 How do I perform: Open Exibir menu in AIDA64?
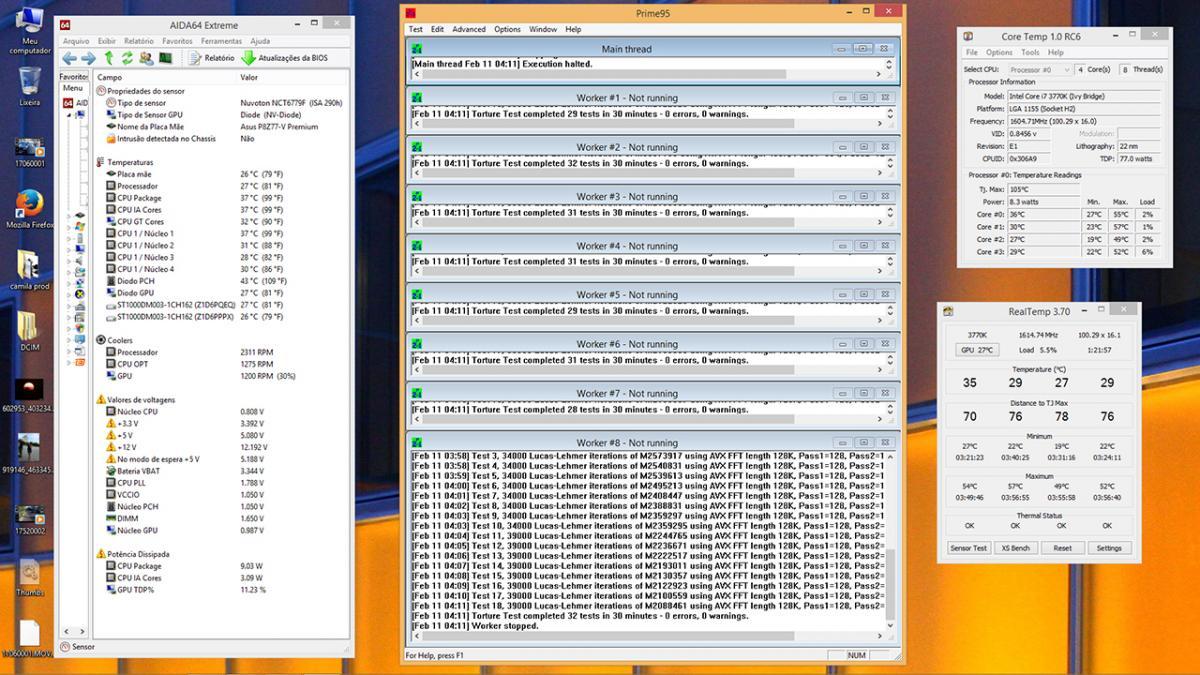[x=107, y=41]
